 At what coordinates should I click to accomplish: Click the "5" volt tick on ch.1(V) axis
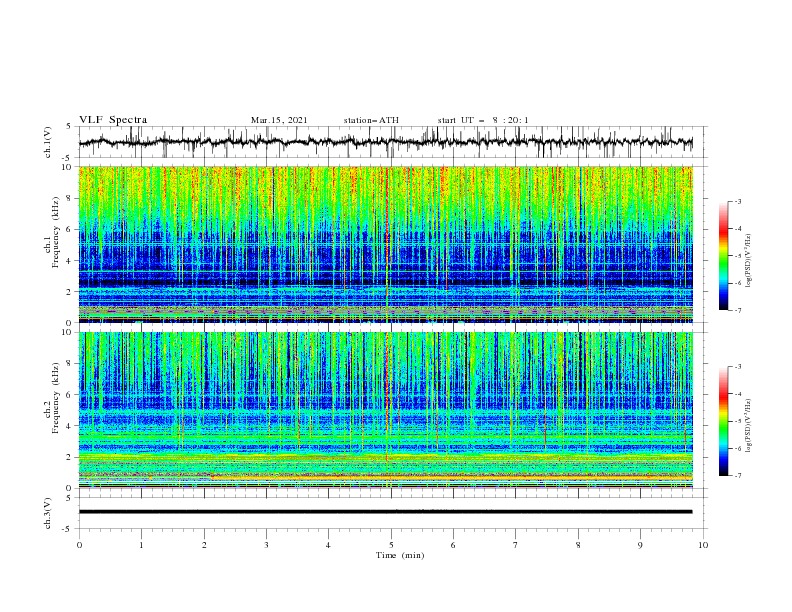70,127
